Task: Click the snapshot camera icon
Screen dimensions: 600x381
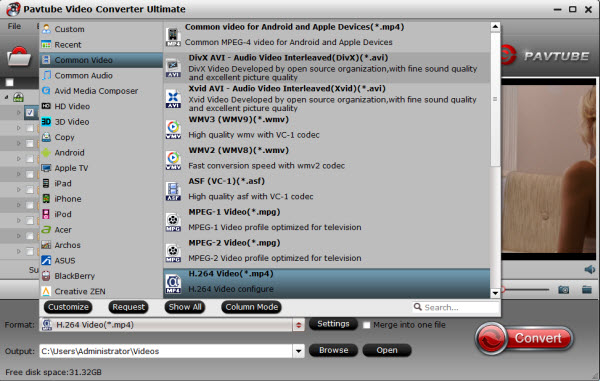Action: coord(563,290)
